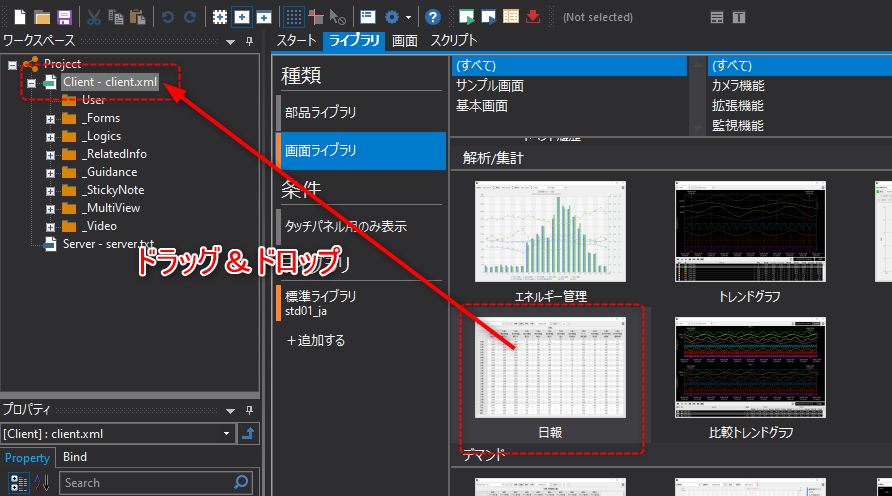The height and width of the screenshot is (496, 892).
Task: Toggle categorized view in property panel
Action: pos(18,483)
